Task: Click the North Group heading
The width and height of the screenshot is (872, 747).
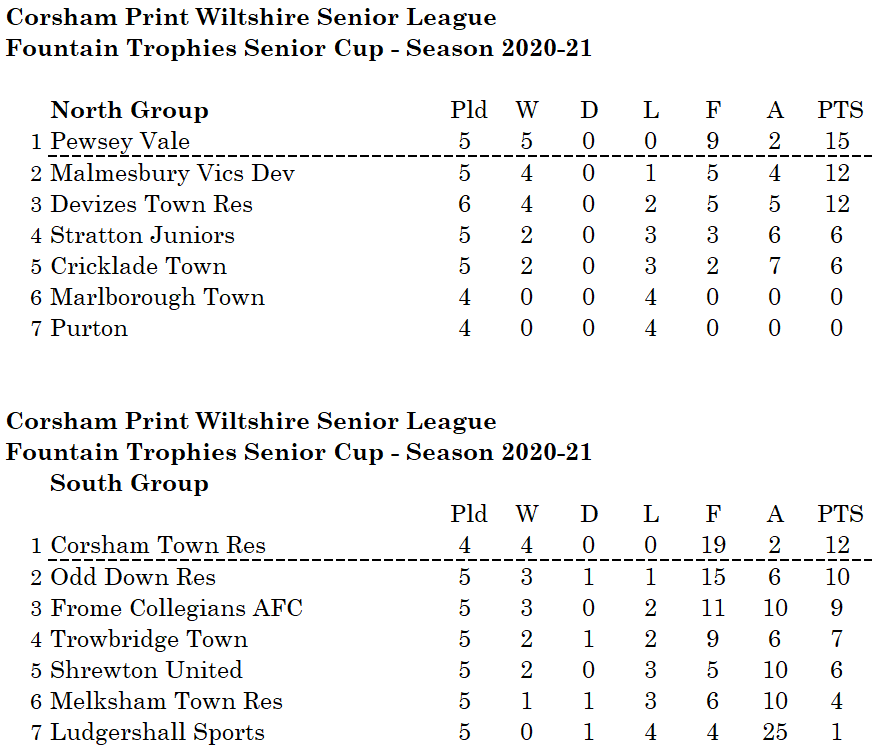Action: (129, 111)
